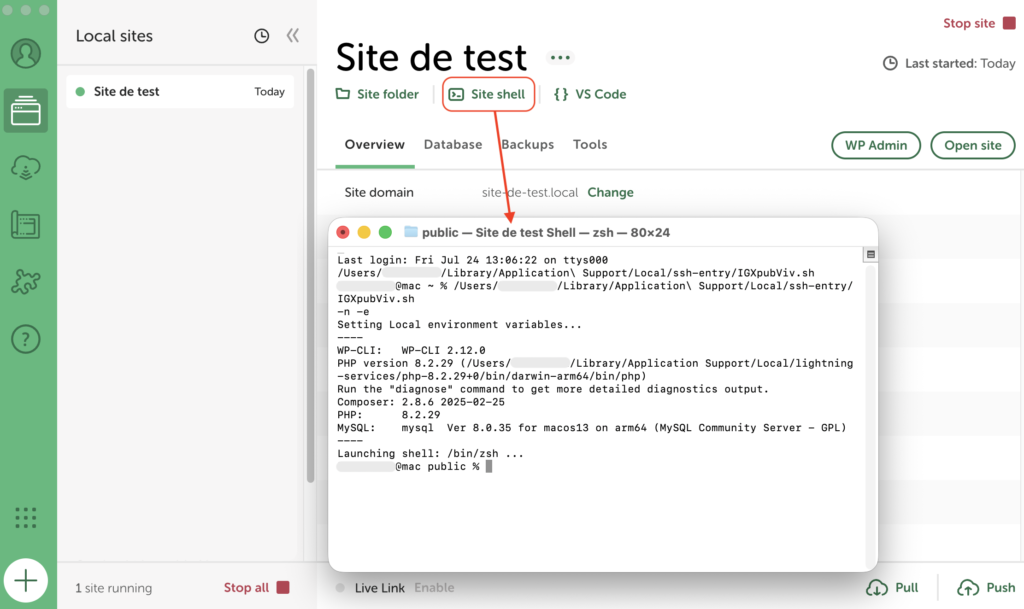Open Site folder
The height and width of the screenshot is (609, 1024).
click(x=377, y=94)
